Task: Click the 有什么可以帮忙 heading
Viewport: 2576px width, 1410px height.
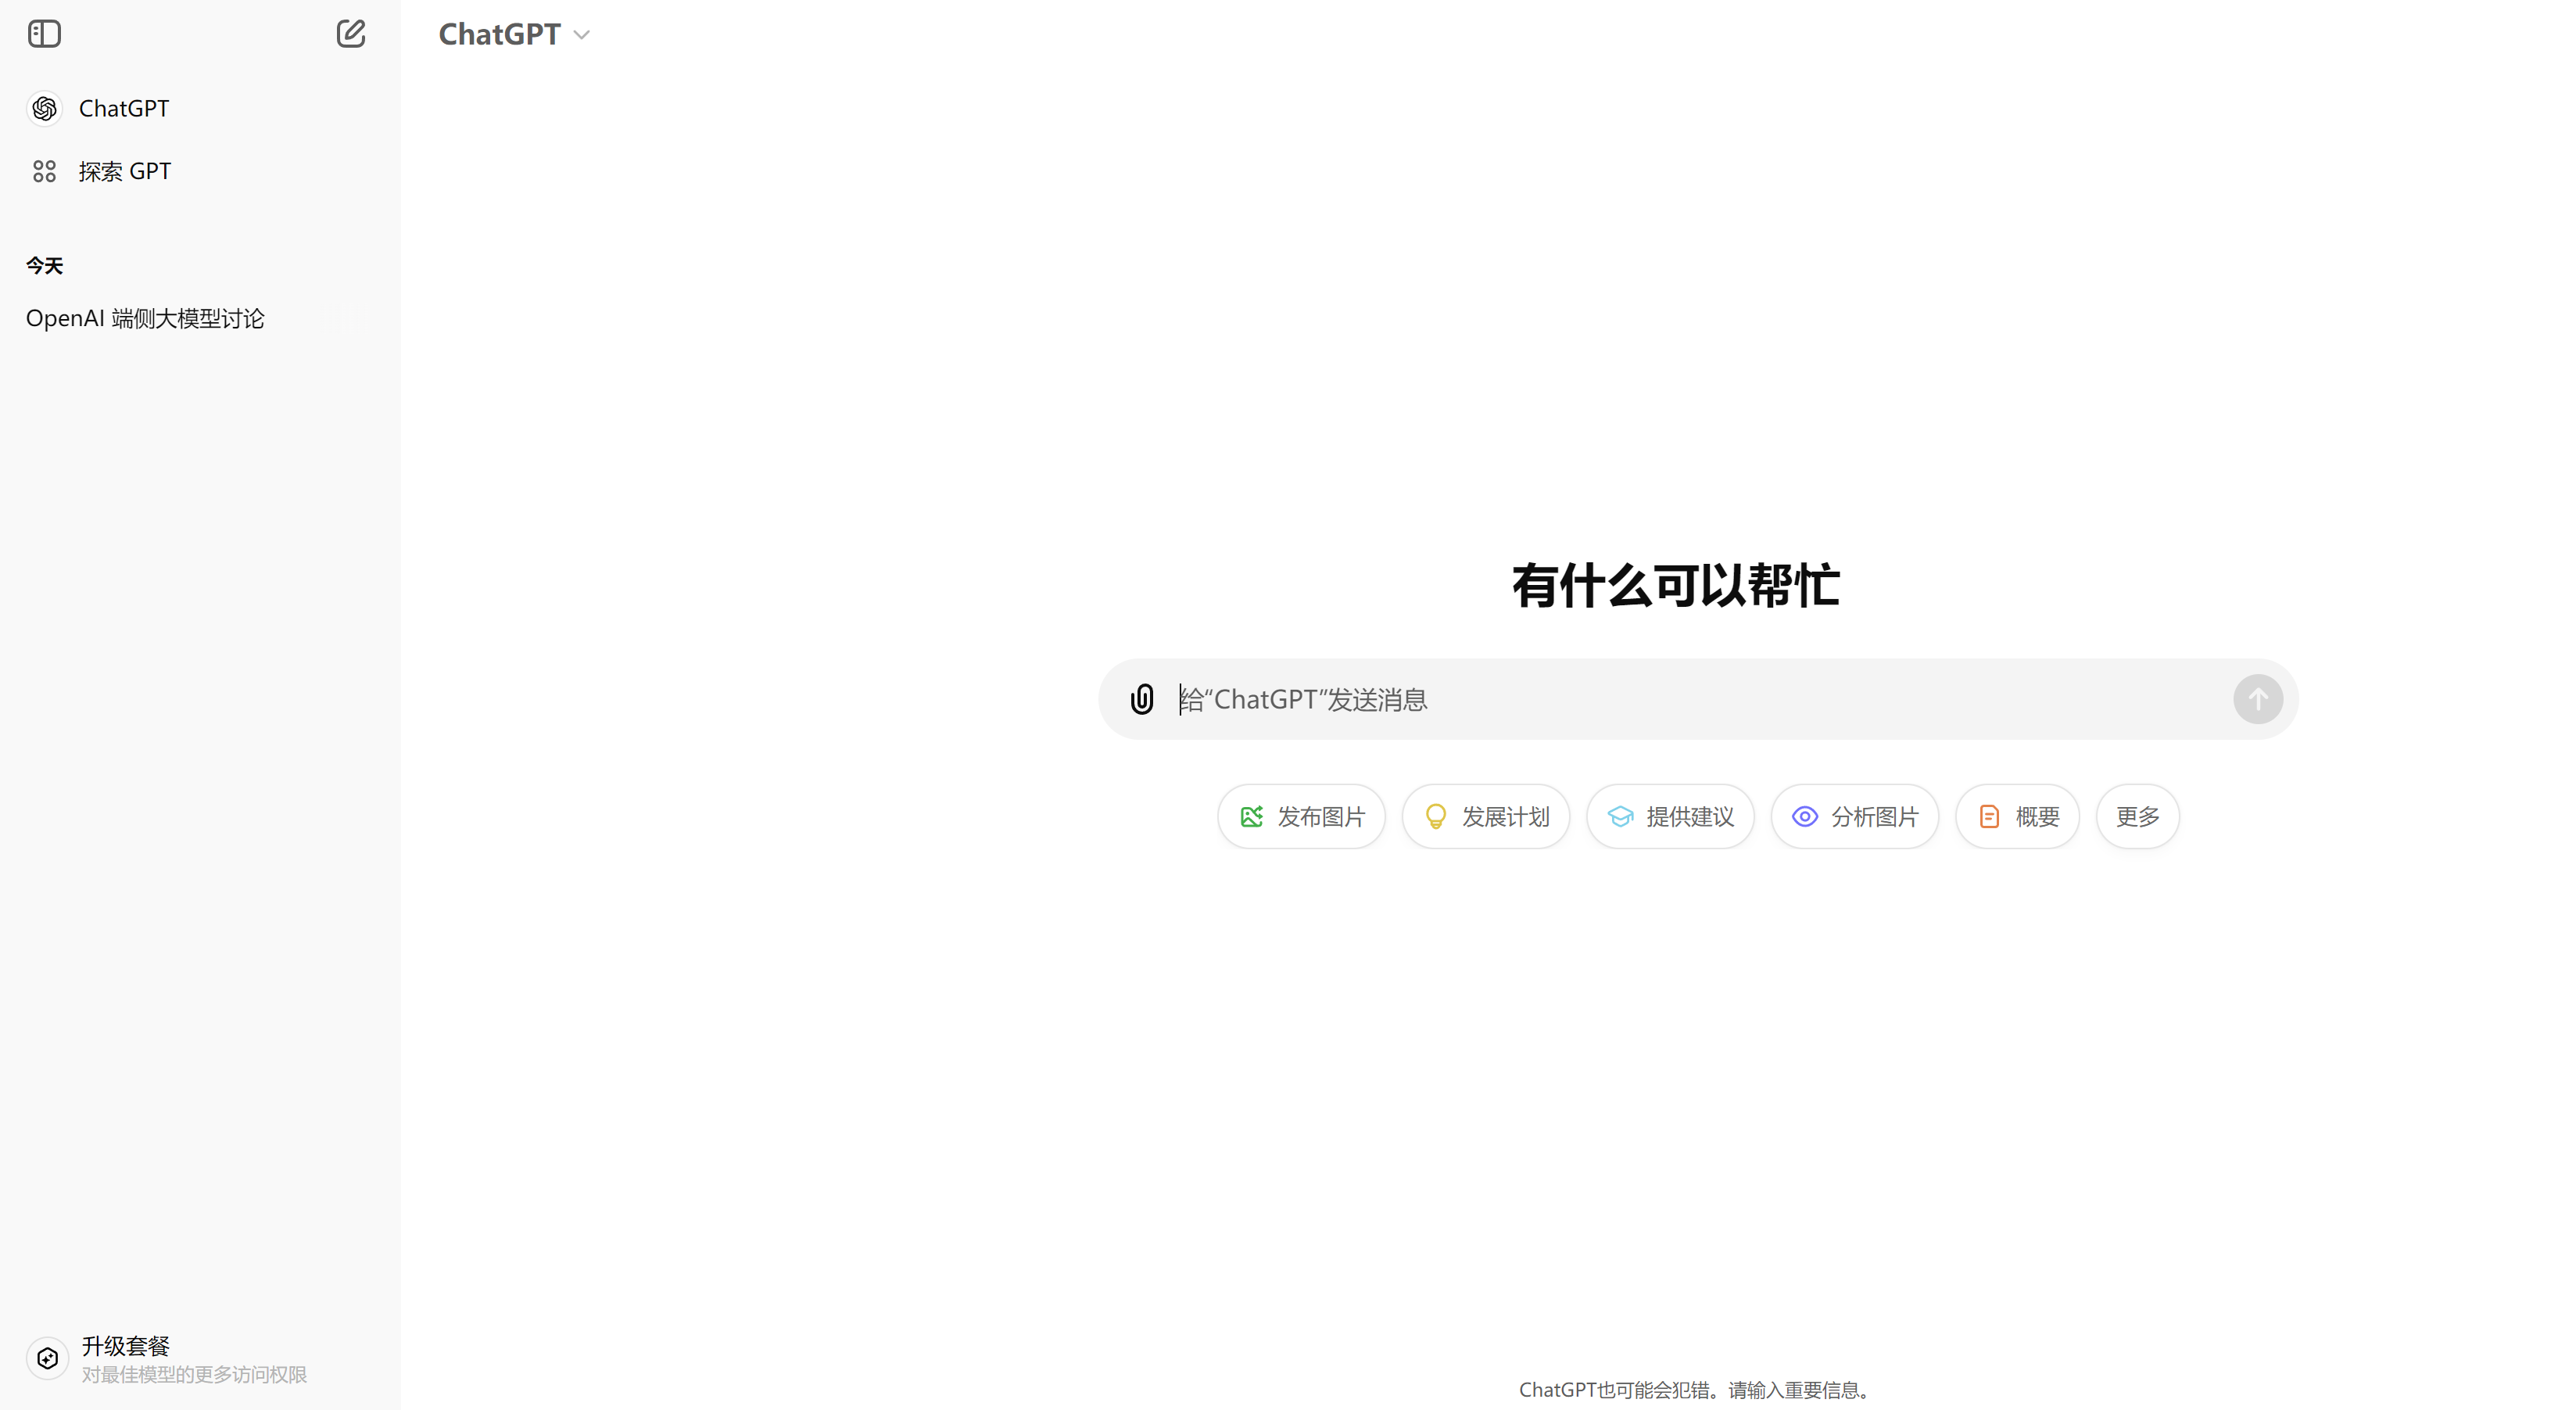Action: coord(1675,585)
